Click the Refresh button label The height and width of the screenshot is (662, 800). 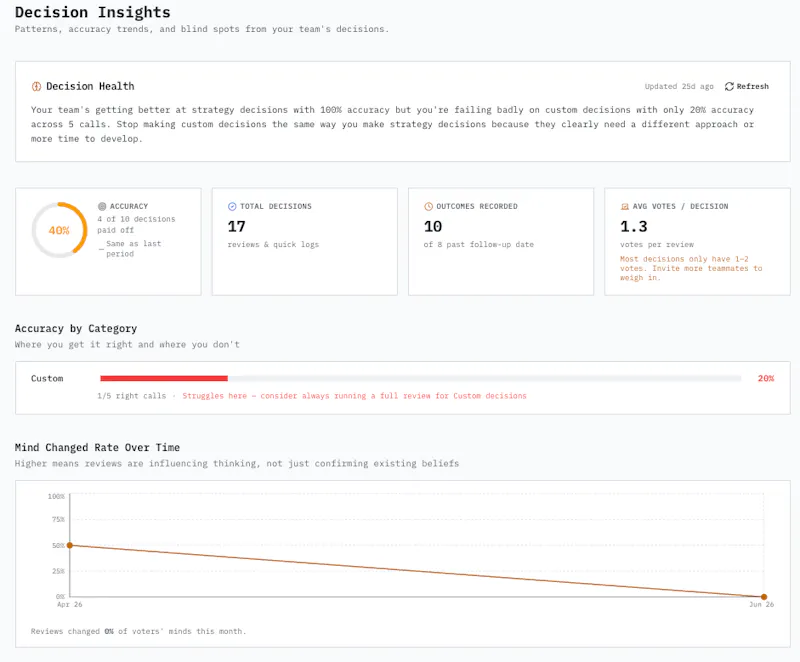[753, 86]
